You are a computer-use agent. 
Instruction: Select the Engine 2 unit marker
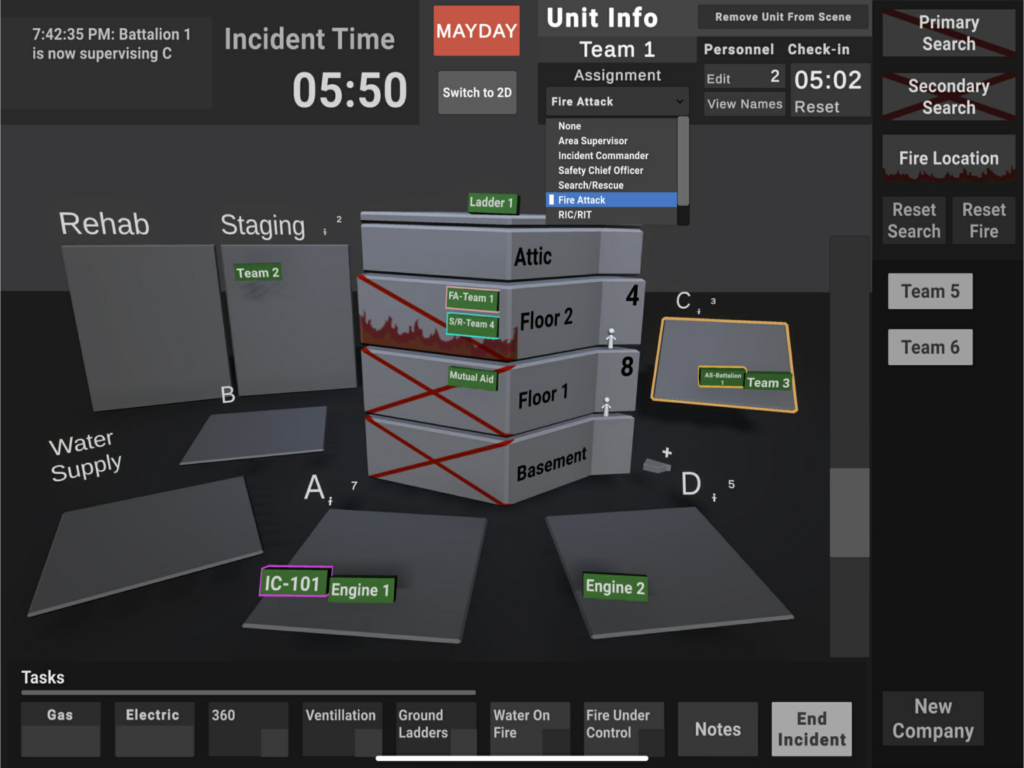pos(615,587)
